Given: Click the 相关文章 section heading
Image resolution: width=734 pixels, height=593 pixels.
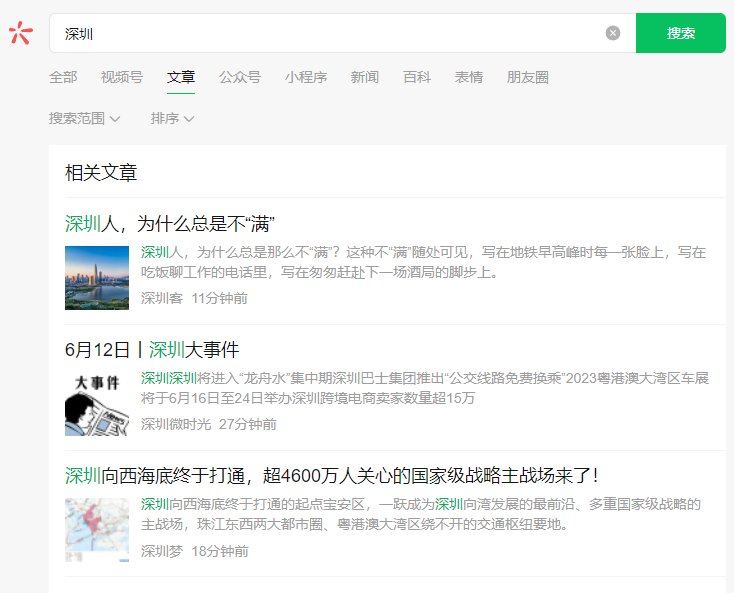Looking at the screenshot, I should pyautogui.click(x=101, y=173).
